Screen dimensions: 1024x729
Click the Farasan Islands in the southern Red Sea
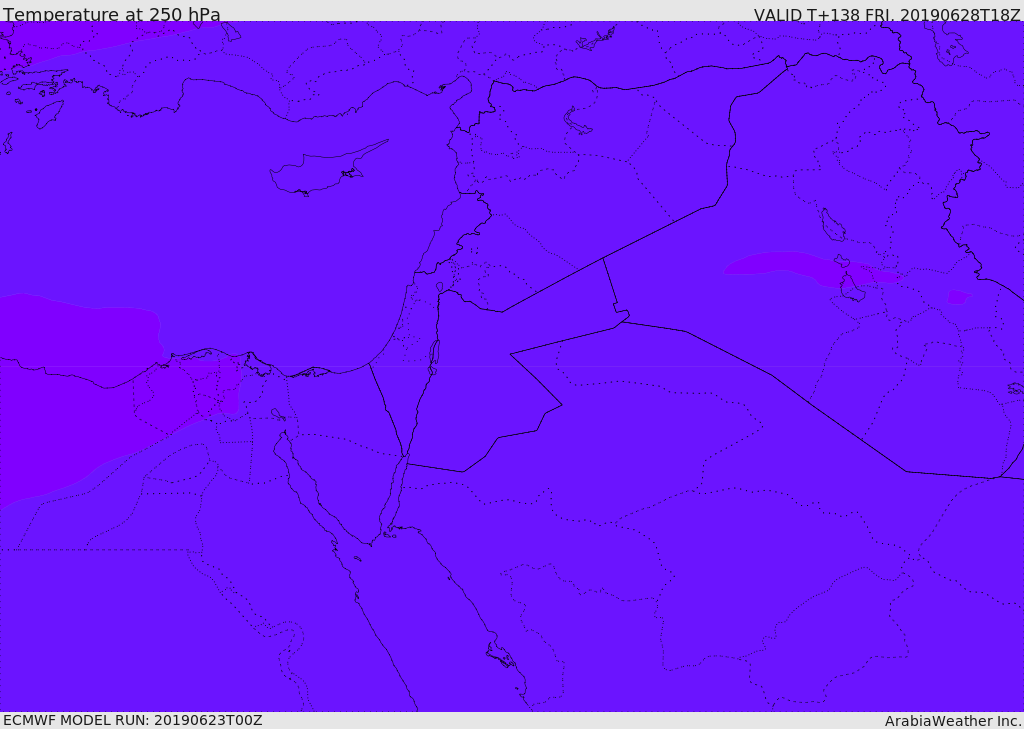[x=501, y=655]
